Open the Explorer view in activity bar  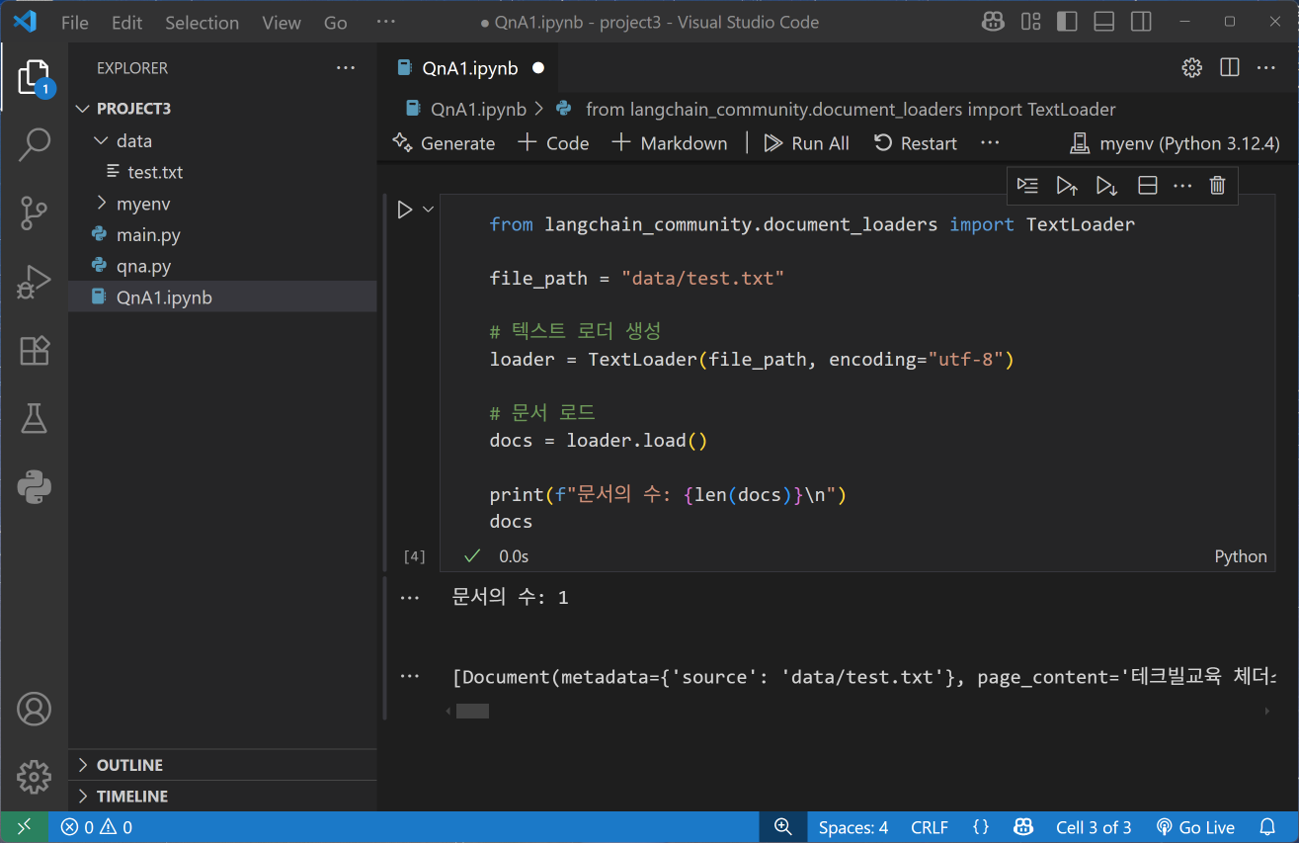34,78
